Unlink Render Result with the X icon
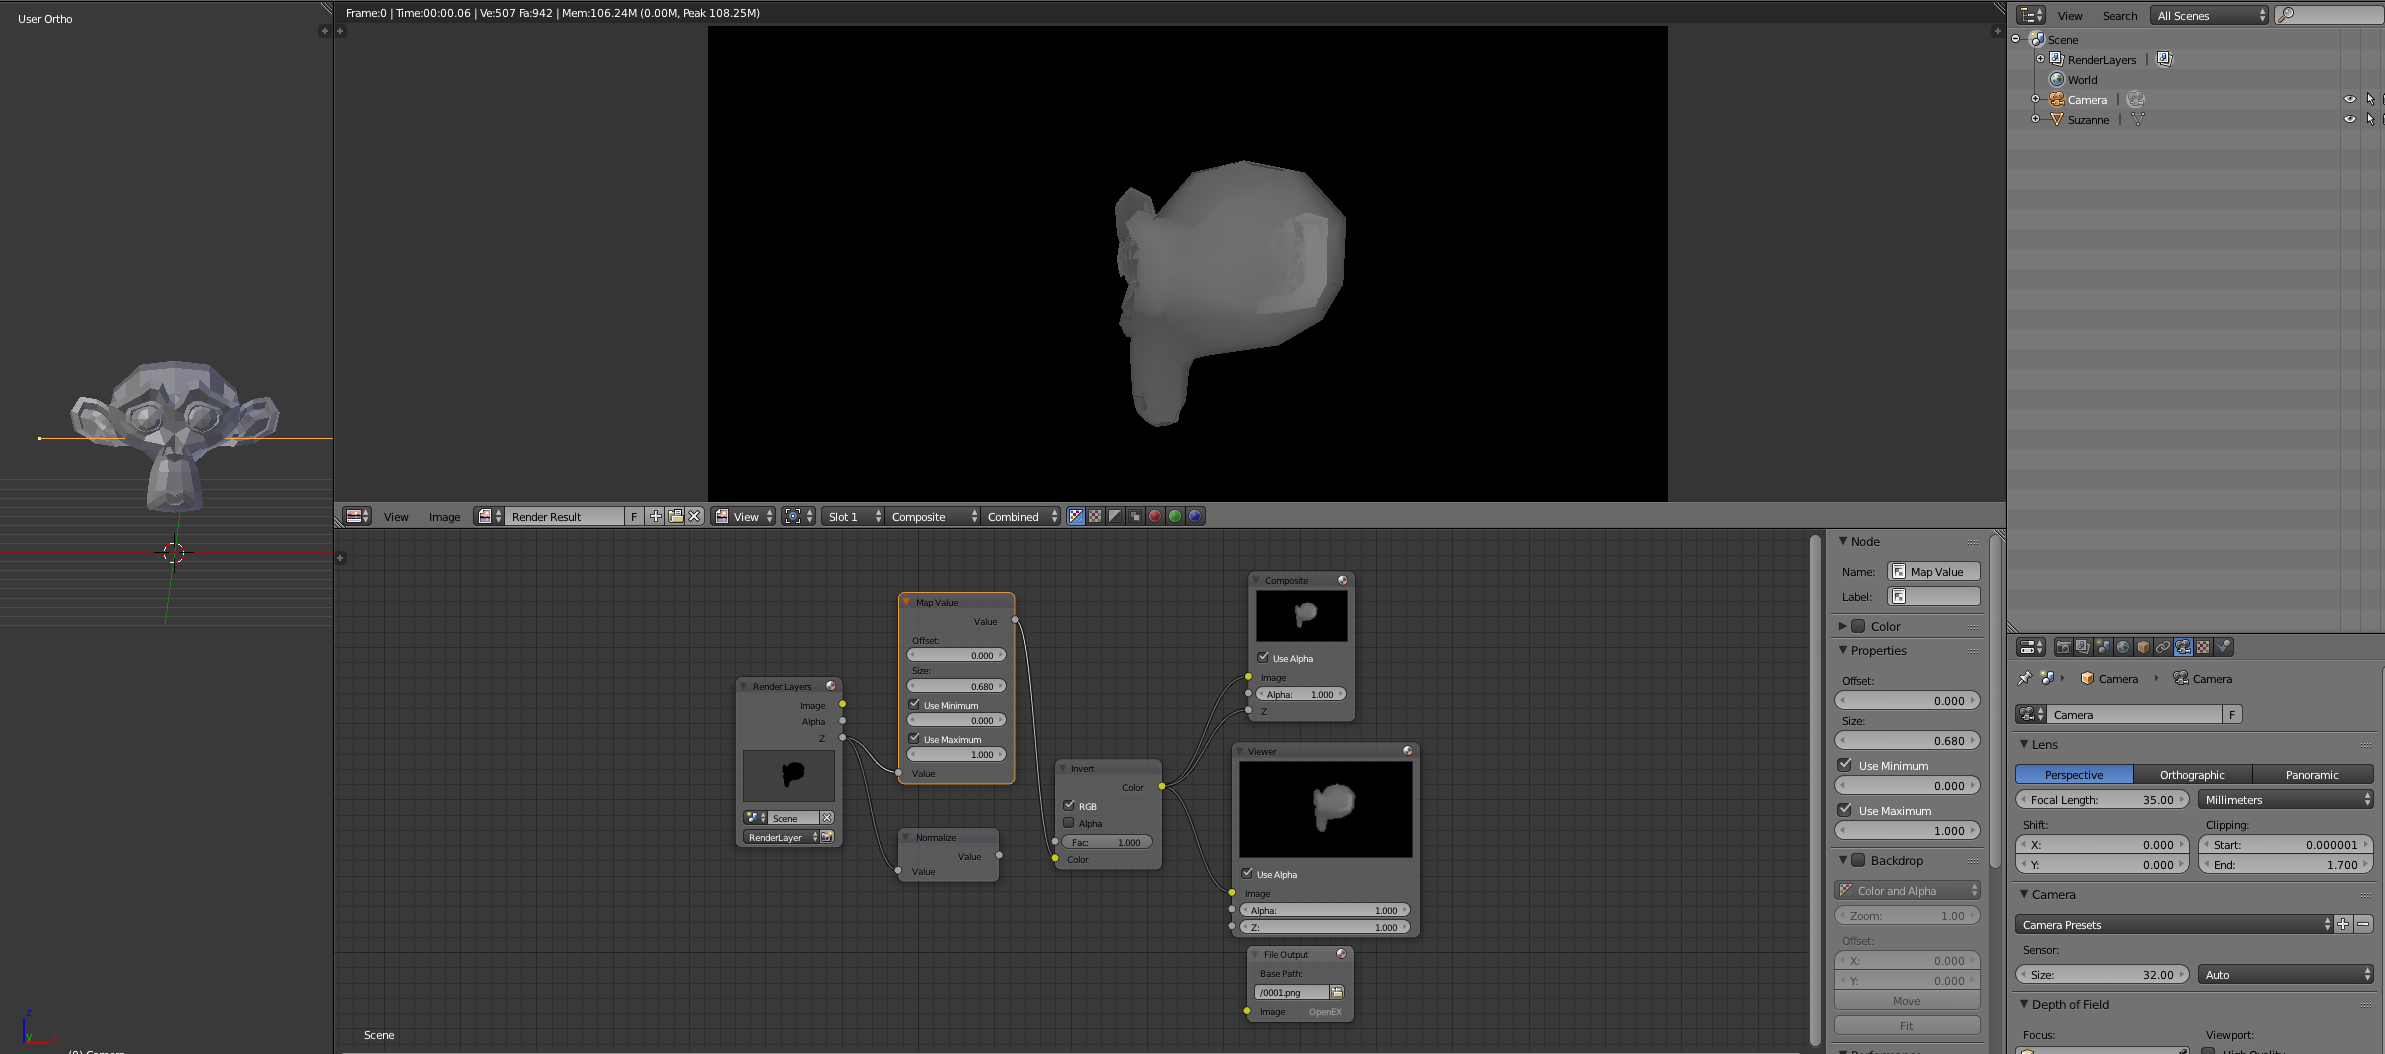The image size is (2385, 1054). click(694, 516)
